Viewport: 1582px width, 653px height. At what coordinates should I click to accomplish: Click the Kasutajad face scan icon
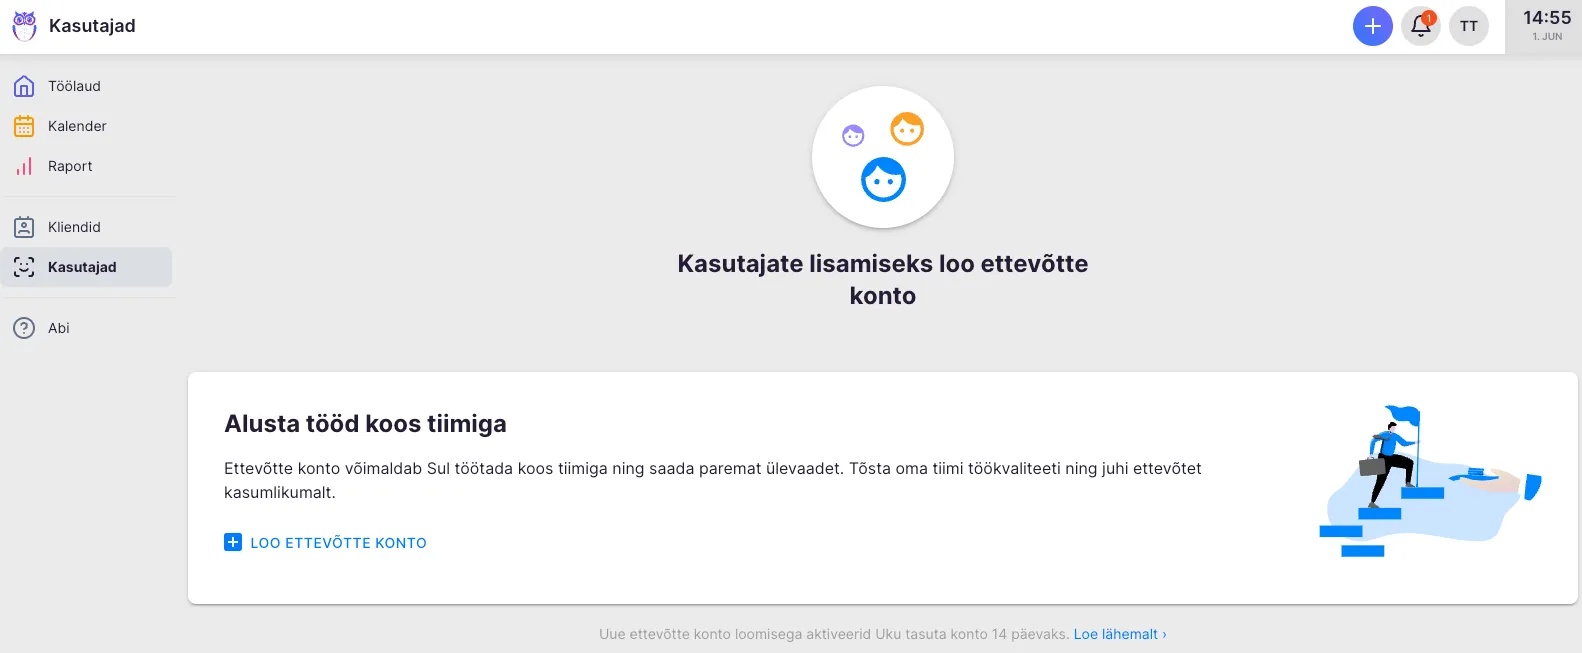pyautogui.click(x=24, y=267)
